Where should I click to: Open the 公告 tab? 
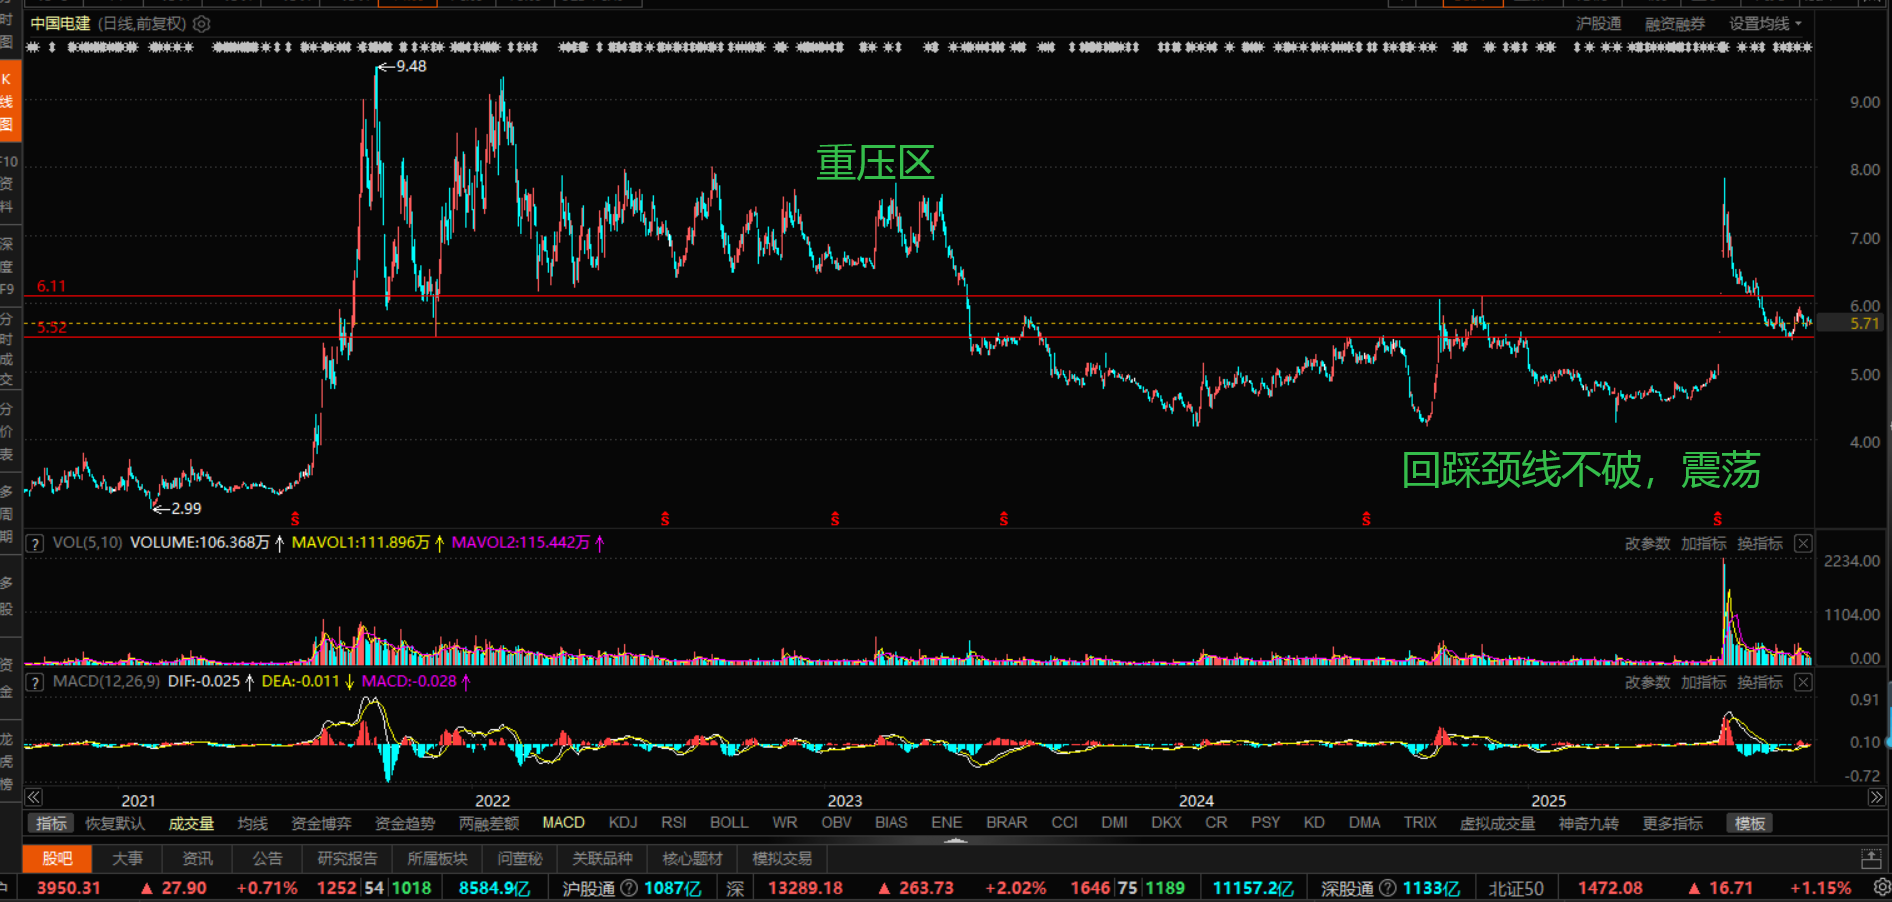[x=267, y=858]
